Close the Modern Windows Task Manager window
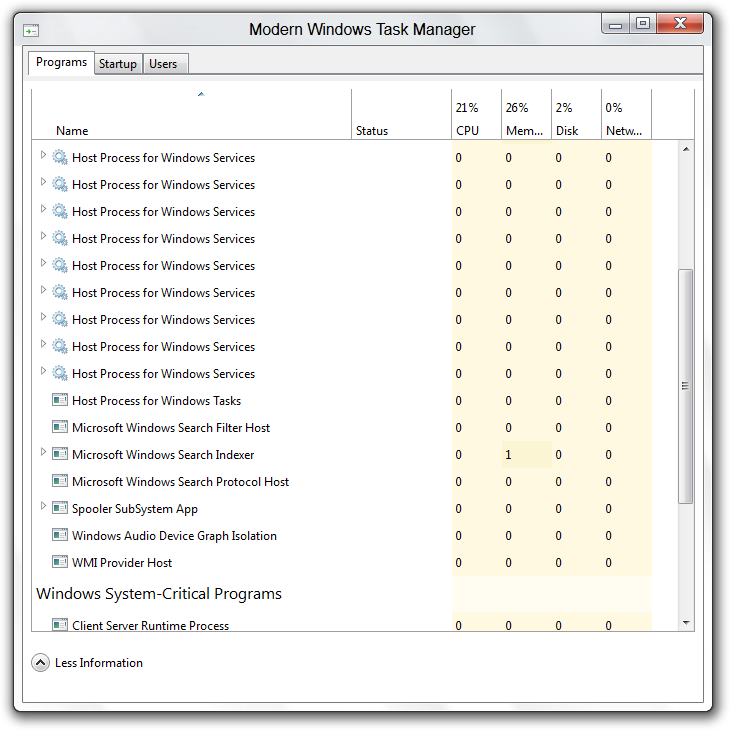Viewport: 732px width, 732px height. 680,23
